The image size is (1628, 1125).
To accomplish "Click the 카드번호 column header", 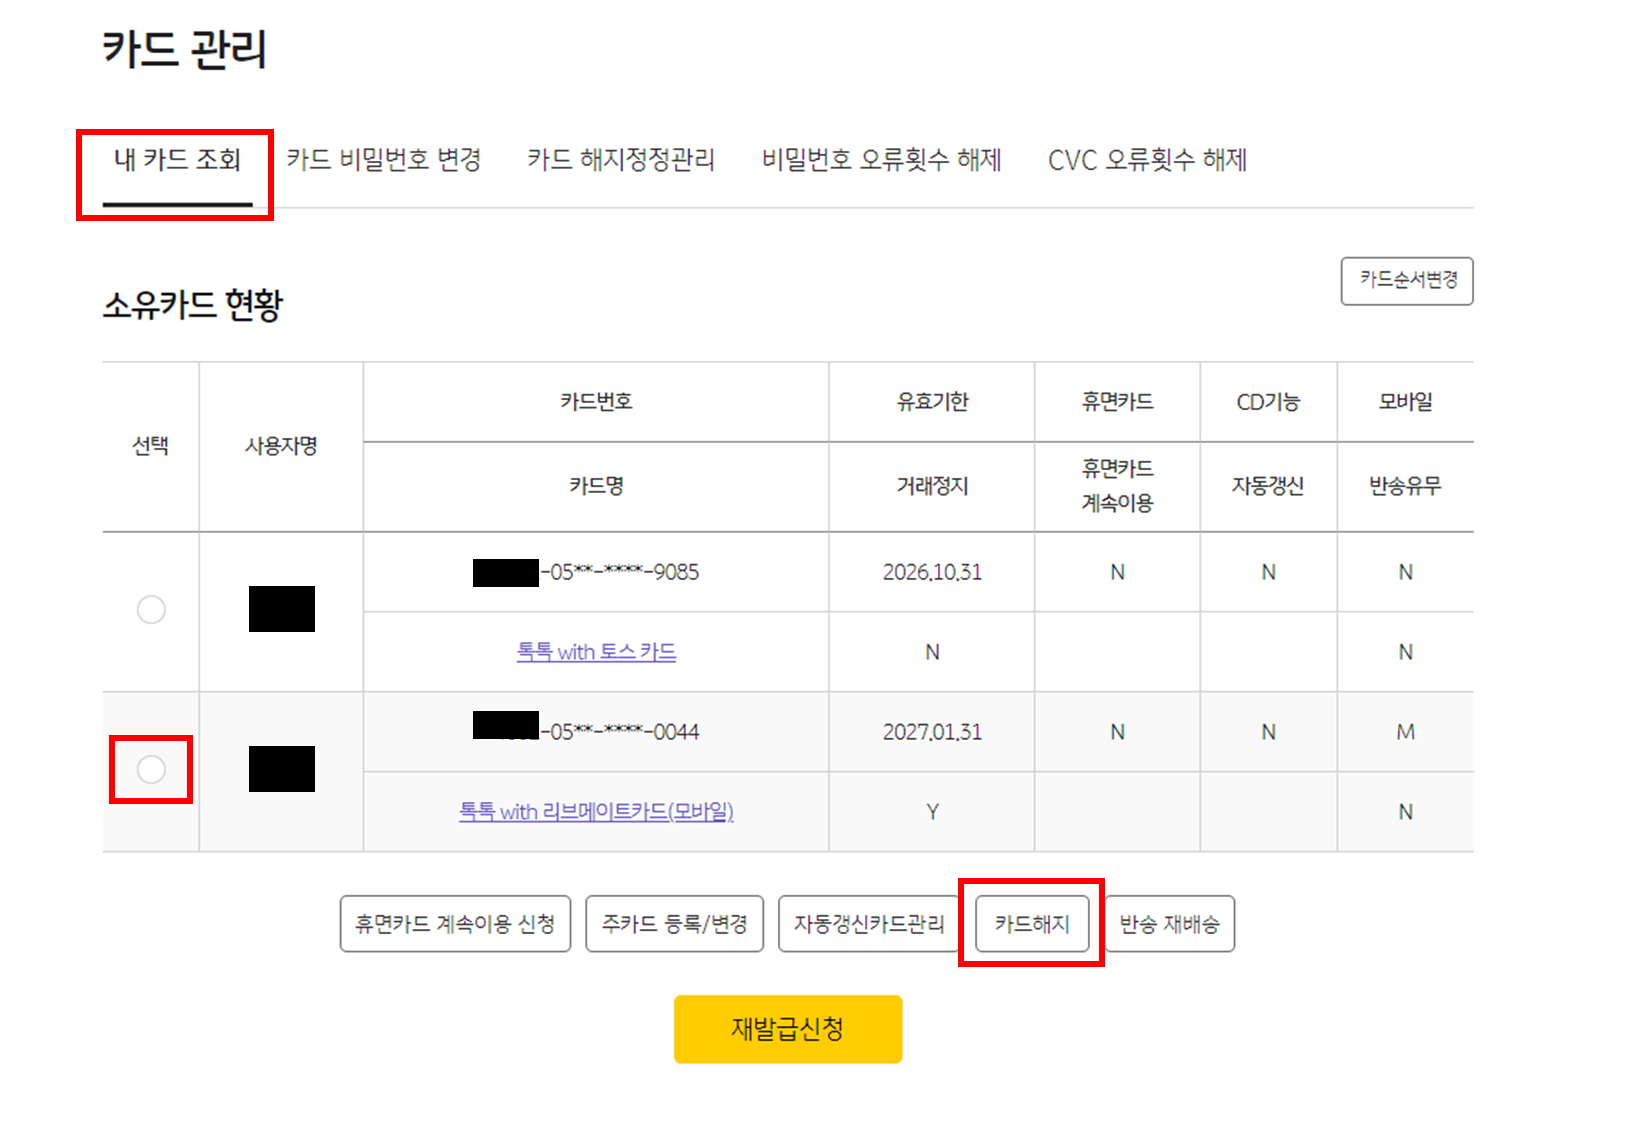I will click(596, 402).
